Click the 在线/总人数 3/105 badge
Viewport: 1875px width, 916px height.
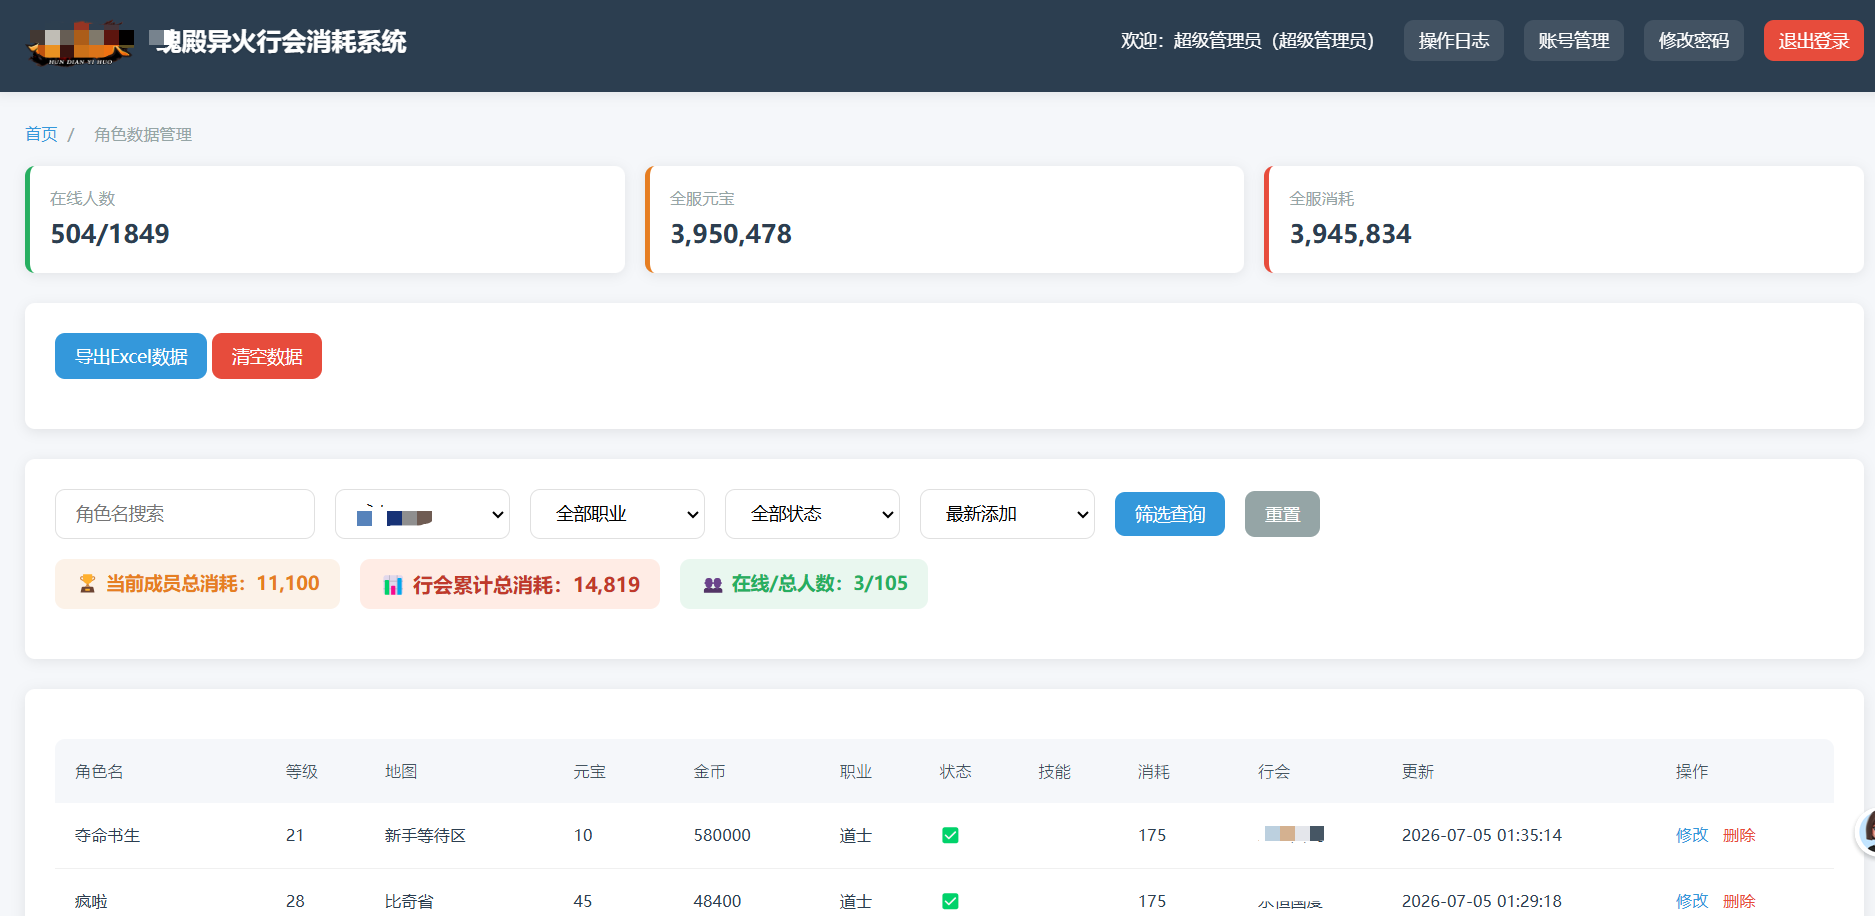pos(804,584)
